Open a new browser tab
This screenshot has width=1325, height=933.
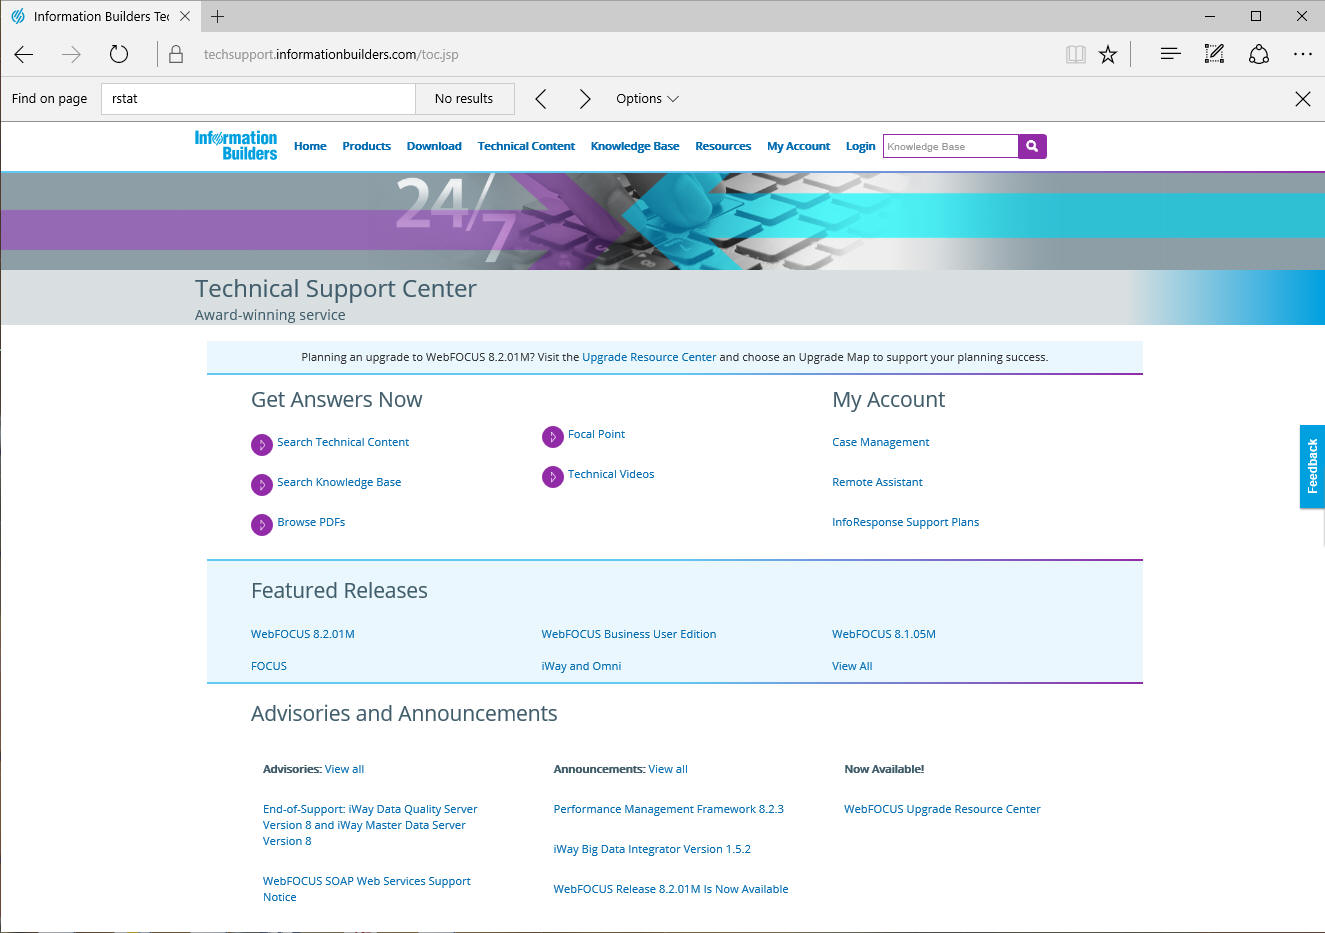(217, 16)
